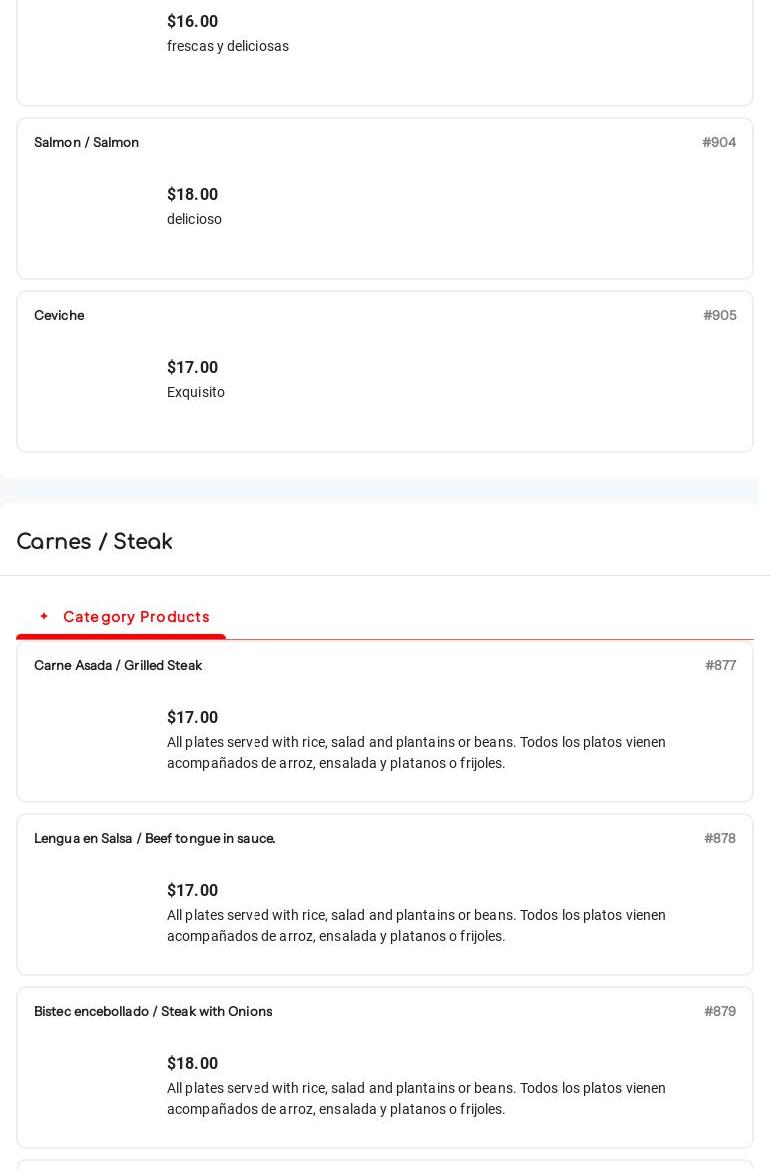
Task: Click product number #878
Action: [x=720, y=839]
